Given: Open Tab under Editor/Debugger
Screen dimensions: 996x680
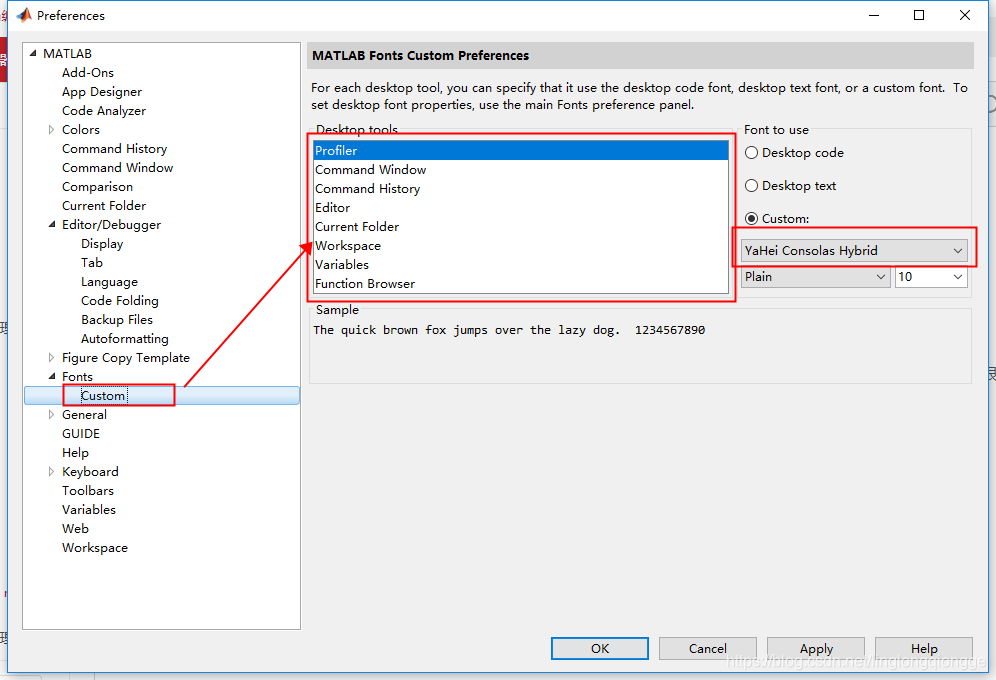Looking at the screenshot, I should point(91,263).
